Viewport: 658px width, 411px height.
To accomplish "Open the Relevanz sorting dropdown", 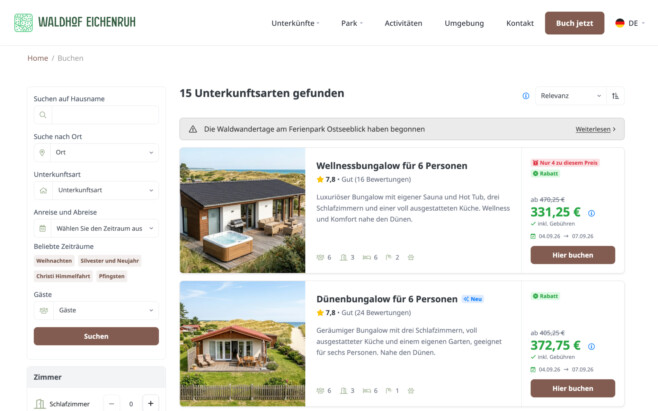I will 570,96.
